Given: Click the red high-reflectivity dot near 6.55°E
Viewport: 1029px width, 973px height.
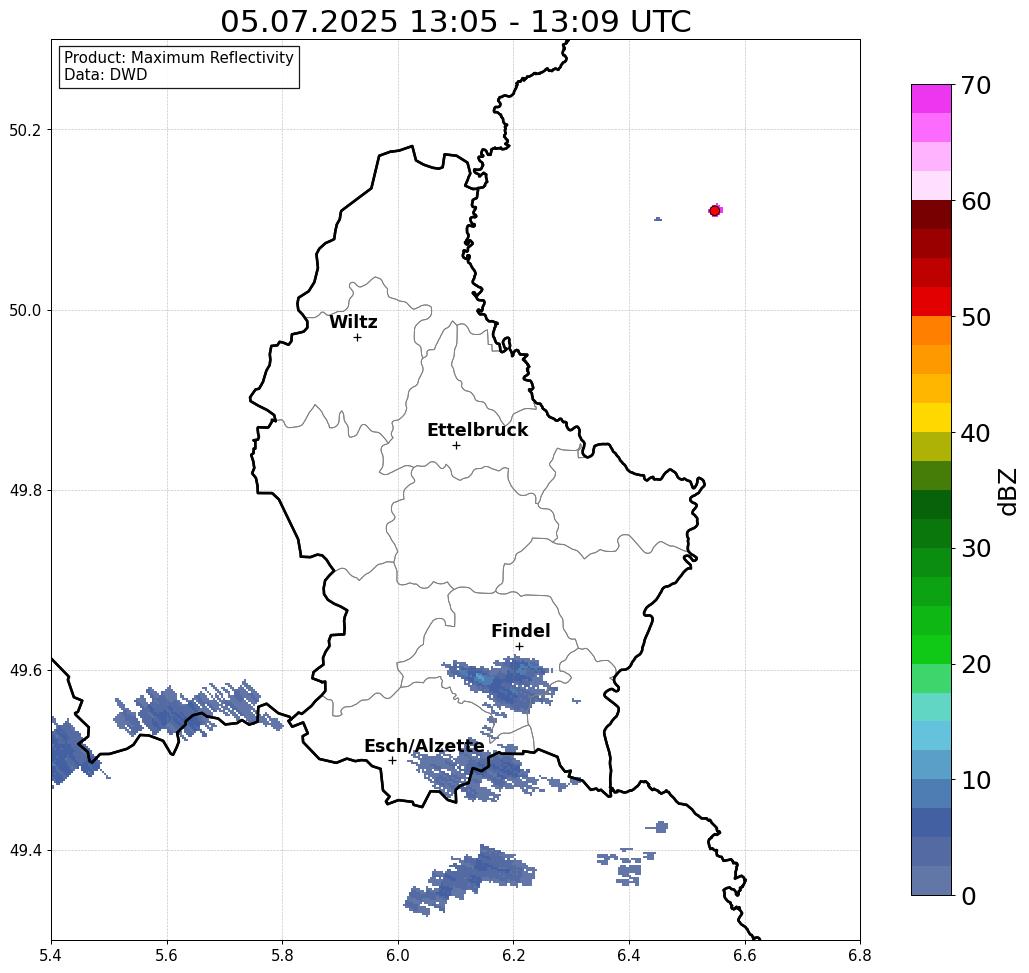Looking at the screenshot, I should pyautogui.click(x=715, y=211).
